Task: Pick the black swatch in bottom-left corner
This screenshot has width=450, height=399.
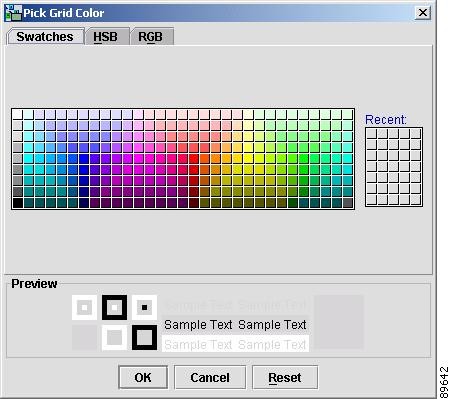Action: coord(18,202)
